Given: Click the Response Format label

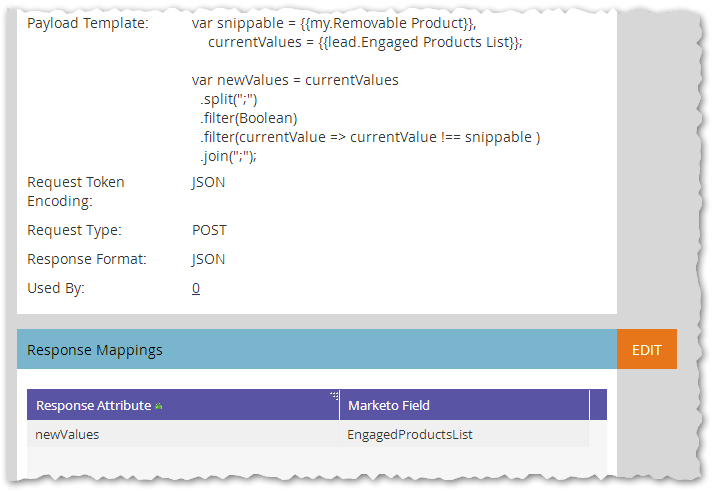Looking at the screenshot, I should tap(87, 259).
